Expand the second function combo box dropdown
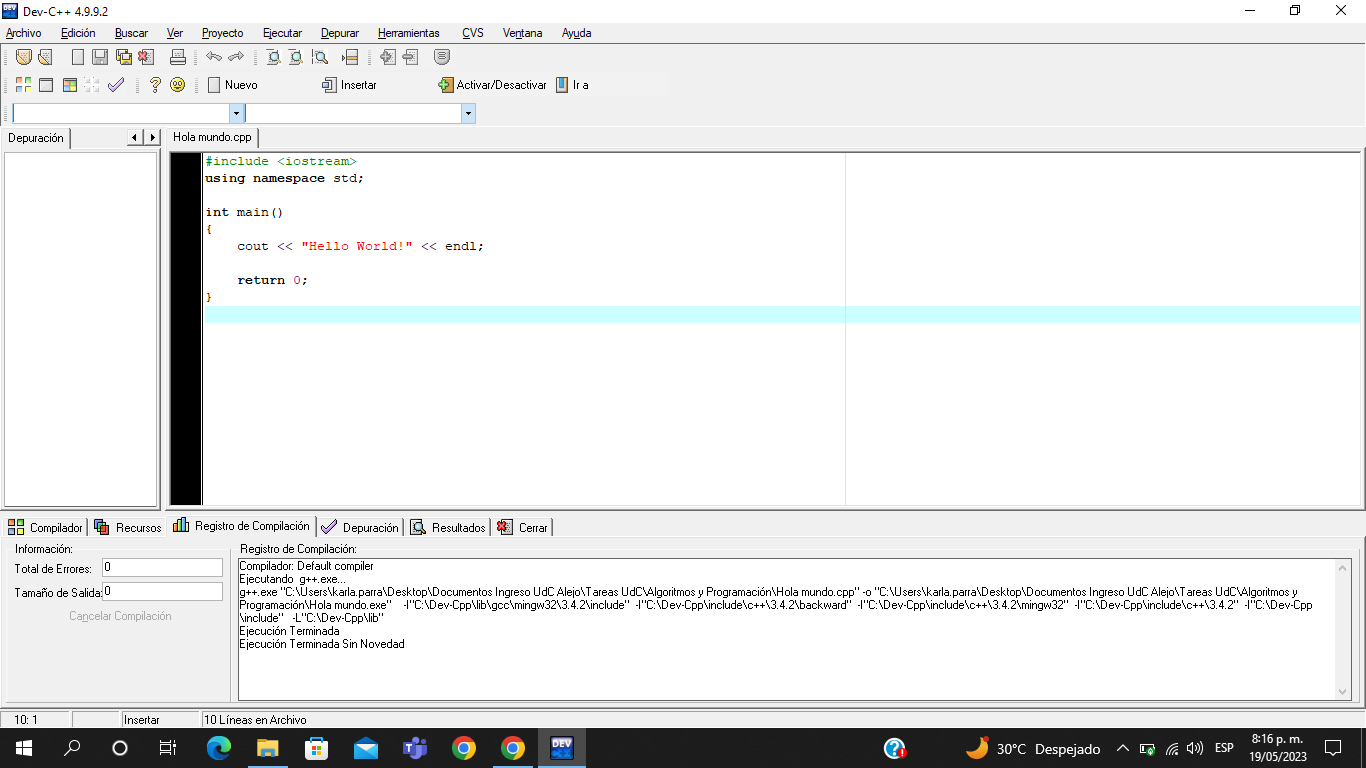 pyautogui.click(x=468, y=114)
